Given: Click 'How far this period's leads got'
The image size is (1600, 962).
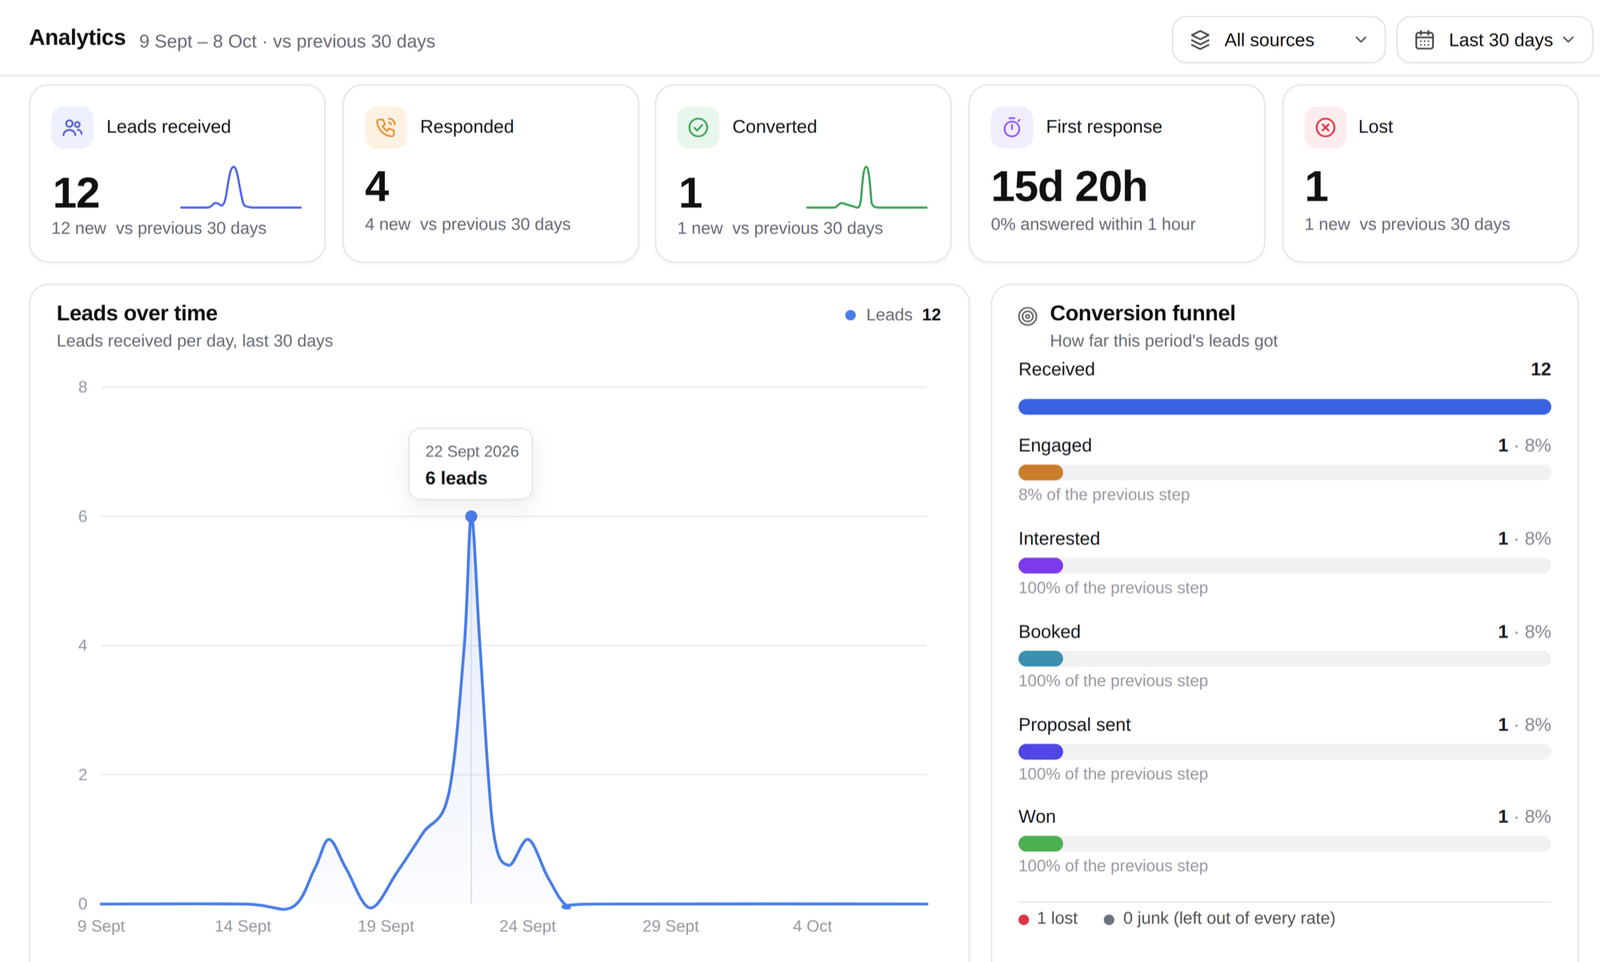Looking at the screenshot, I should pyautogui.click(x=1164, y=341).
